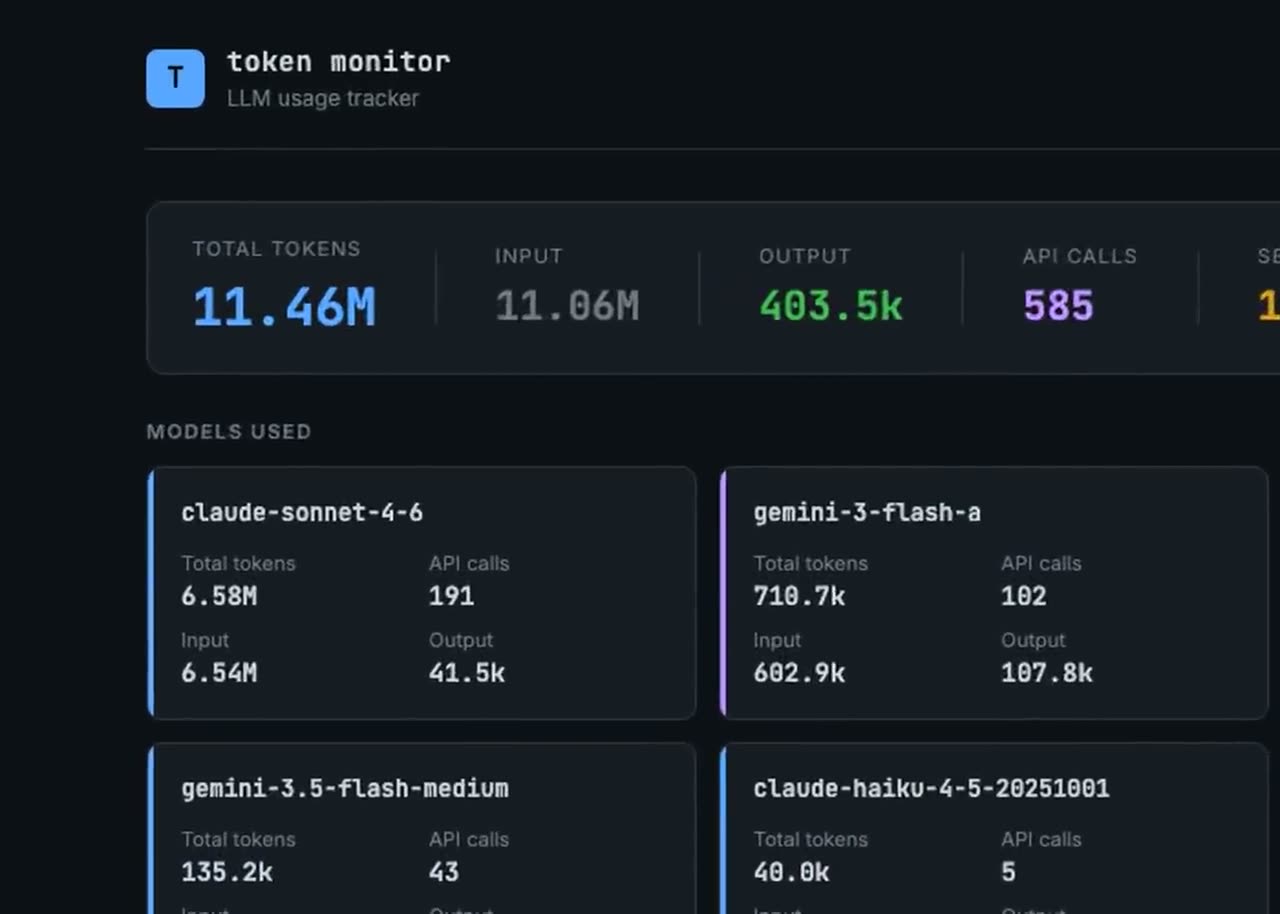Select claude-sonnet input 6.54M
Viewport: 1280px width, 914px height.
tap(219, 673)
